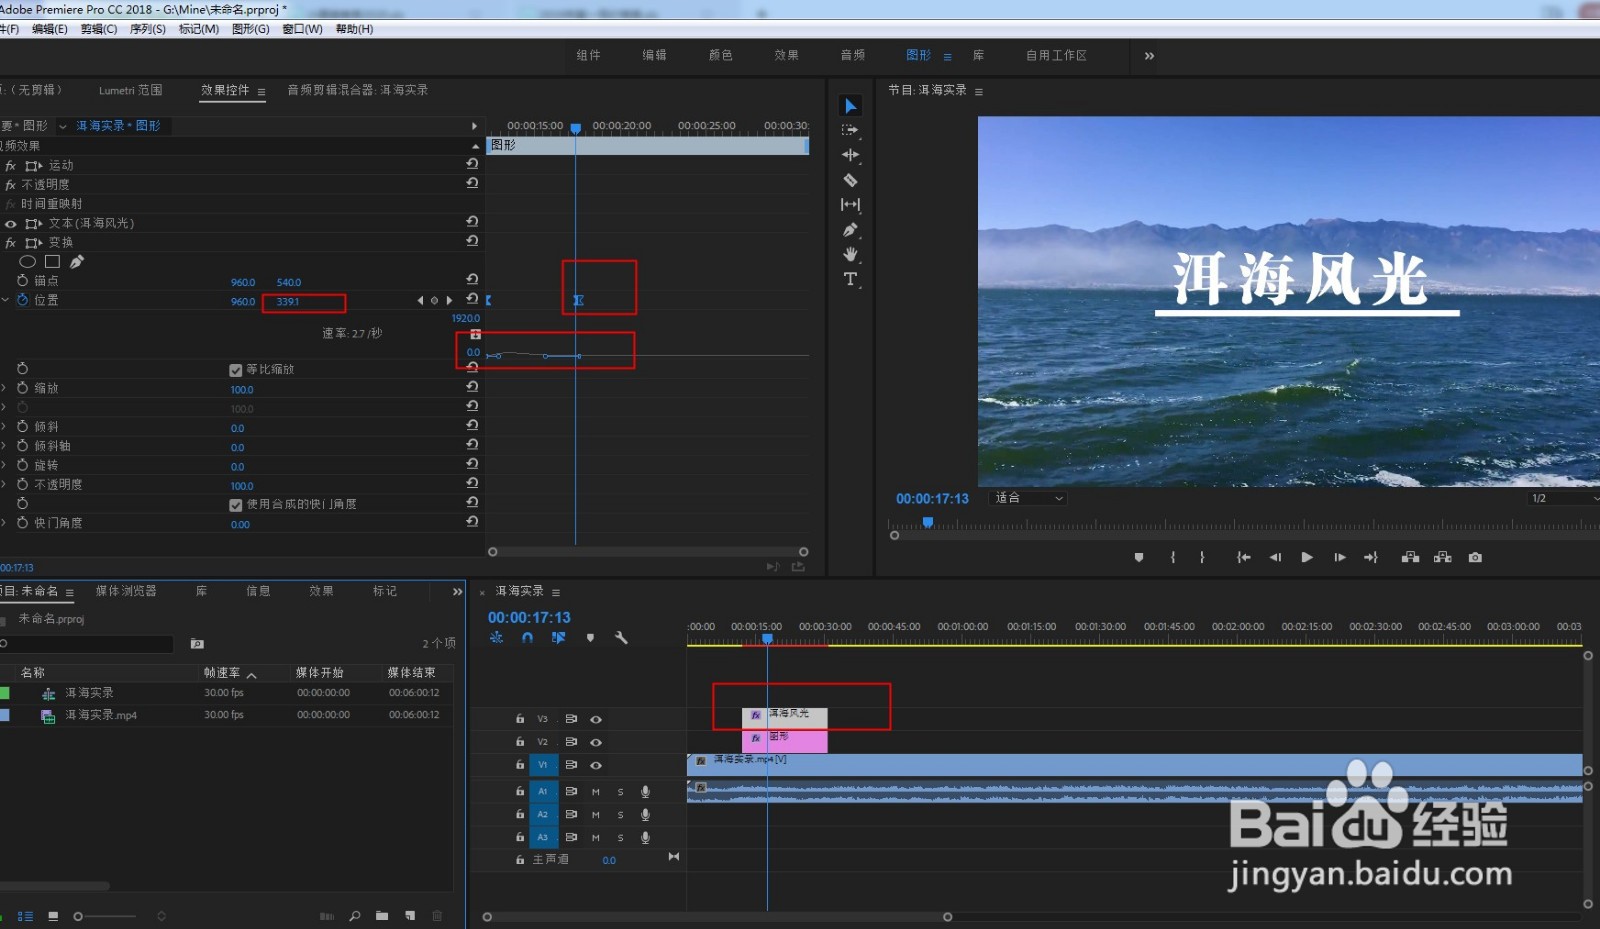The image size is (1600, 929).
Task: Select the Razor tool
Action: (850, 180)
